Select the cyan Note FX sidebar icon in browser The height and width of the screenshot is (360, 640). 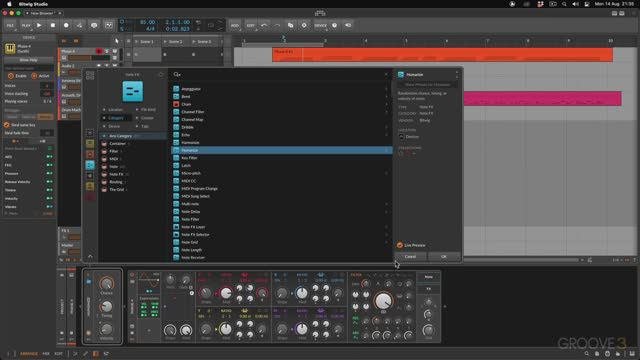tap(90, 165)
